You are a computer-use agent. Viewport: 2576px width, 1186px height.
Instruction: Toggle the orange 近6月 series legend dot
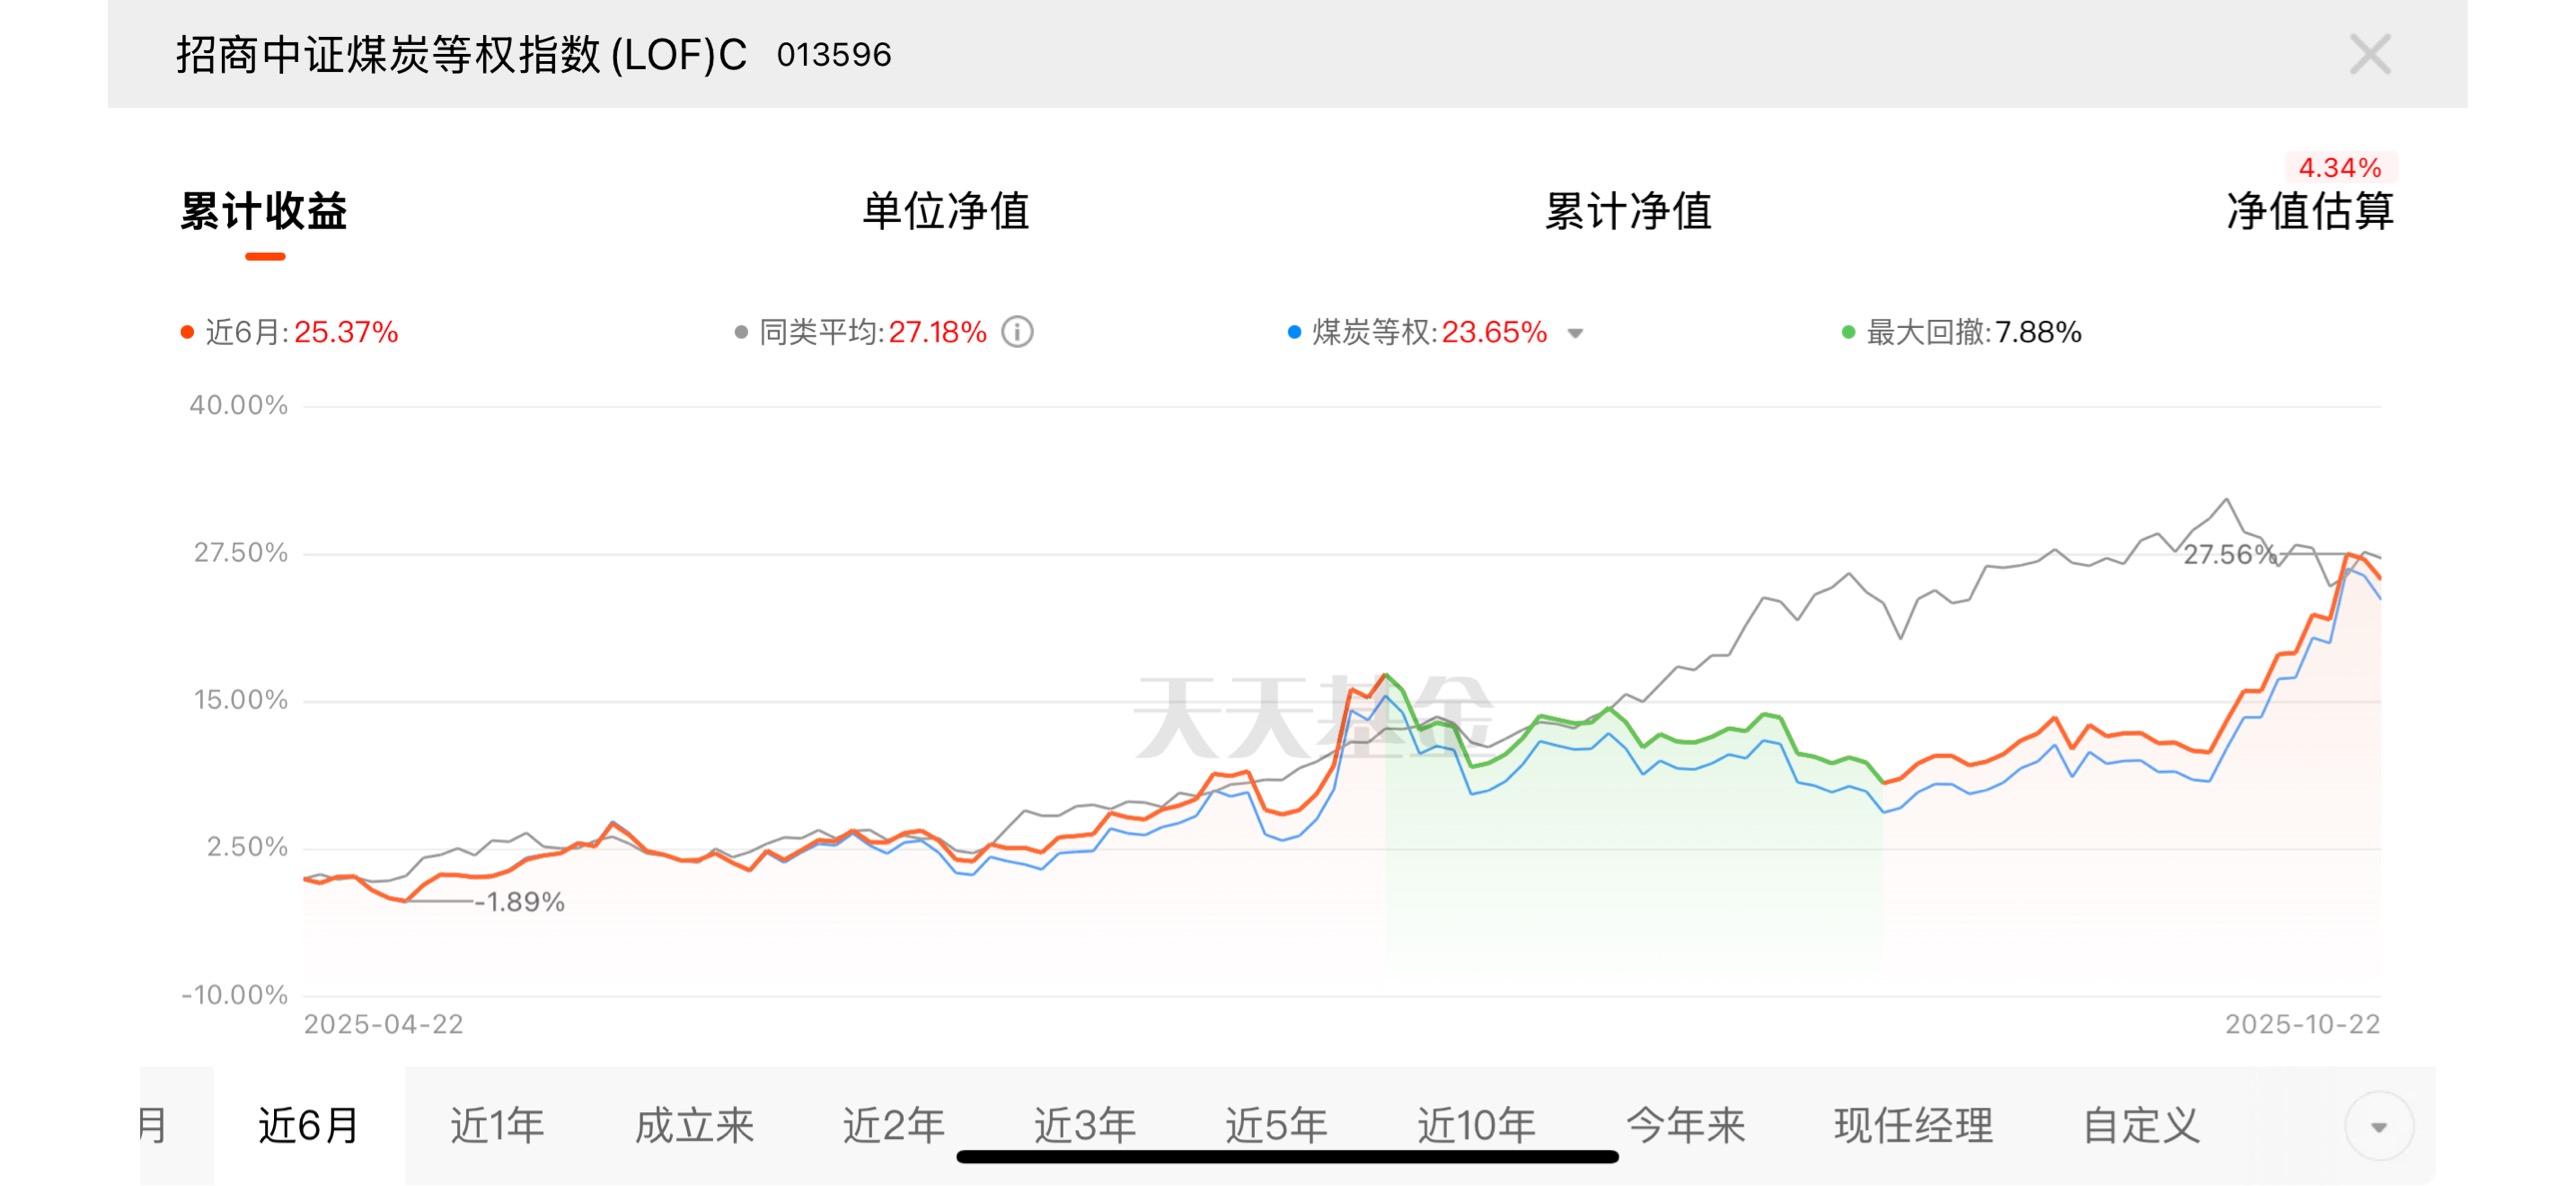pyautogui.click(x=187, y=332)
